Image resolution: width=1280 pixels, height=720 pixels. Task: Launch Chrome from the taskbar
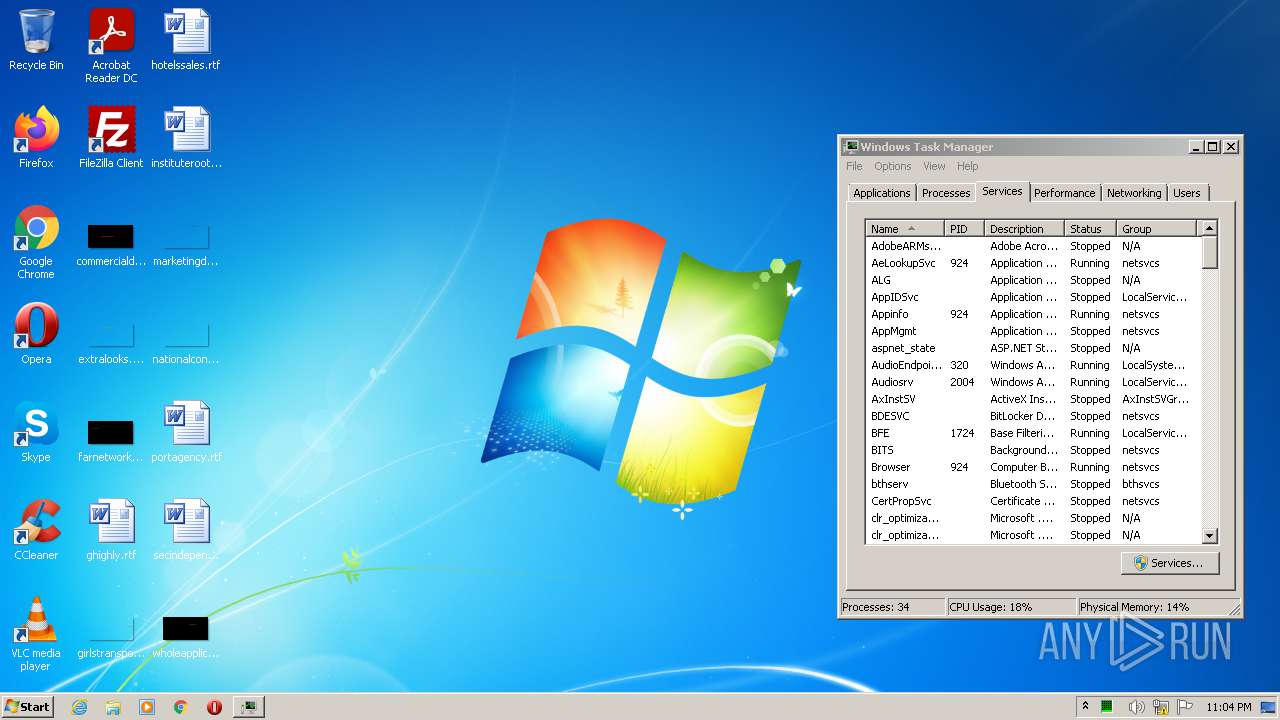point(180,707)
